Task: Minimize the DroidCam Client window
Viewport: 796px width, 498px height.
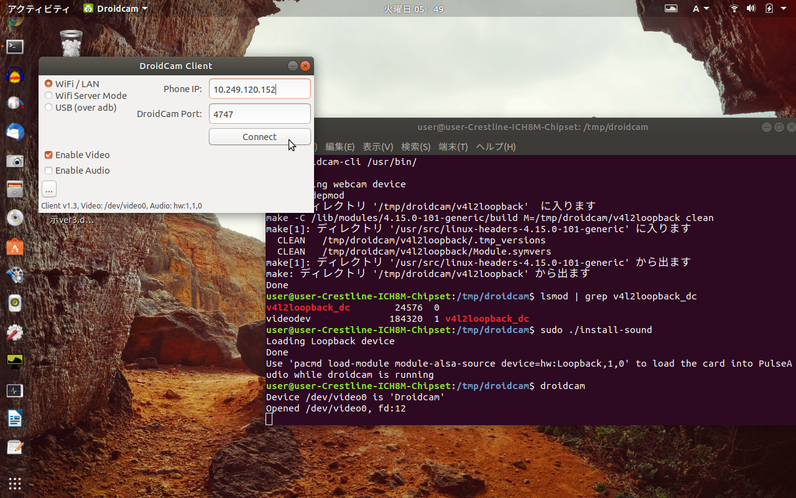Action: 292,65
